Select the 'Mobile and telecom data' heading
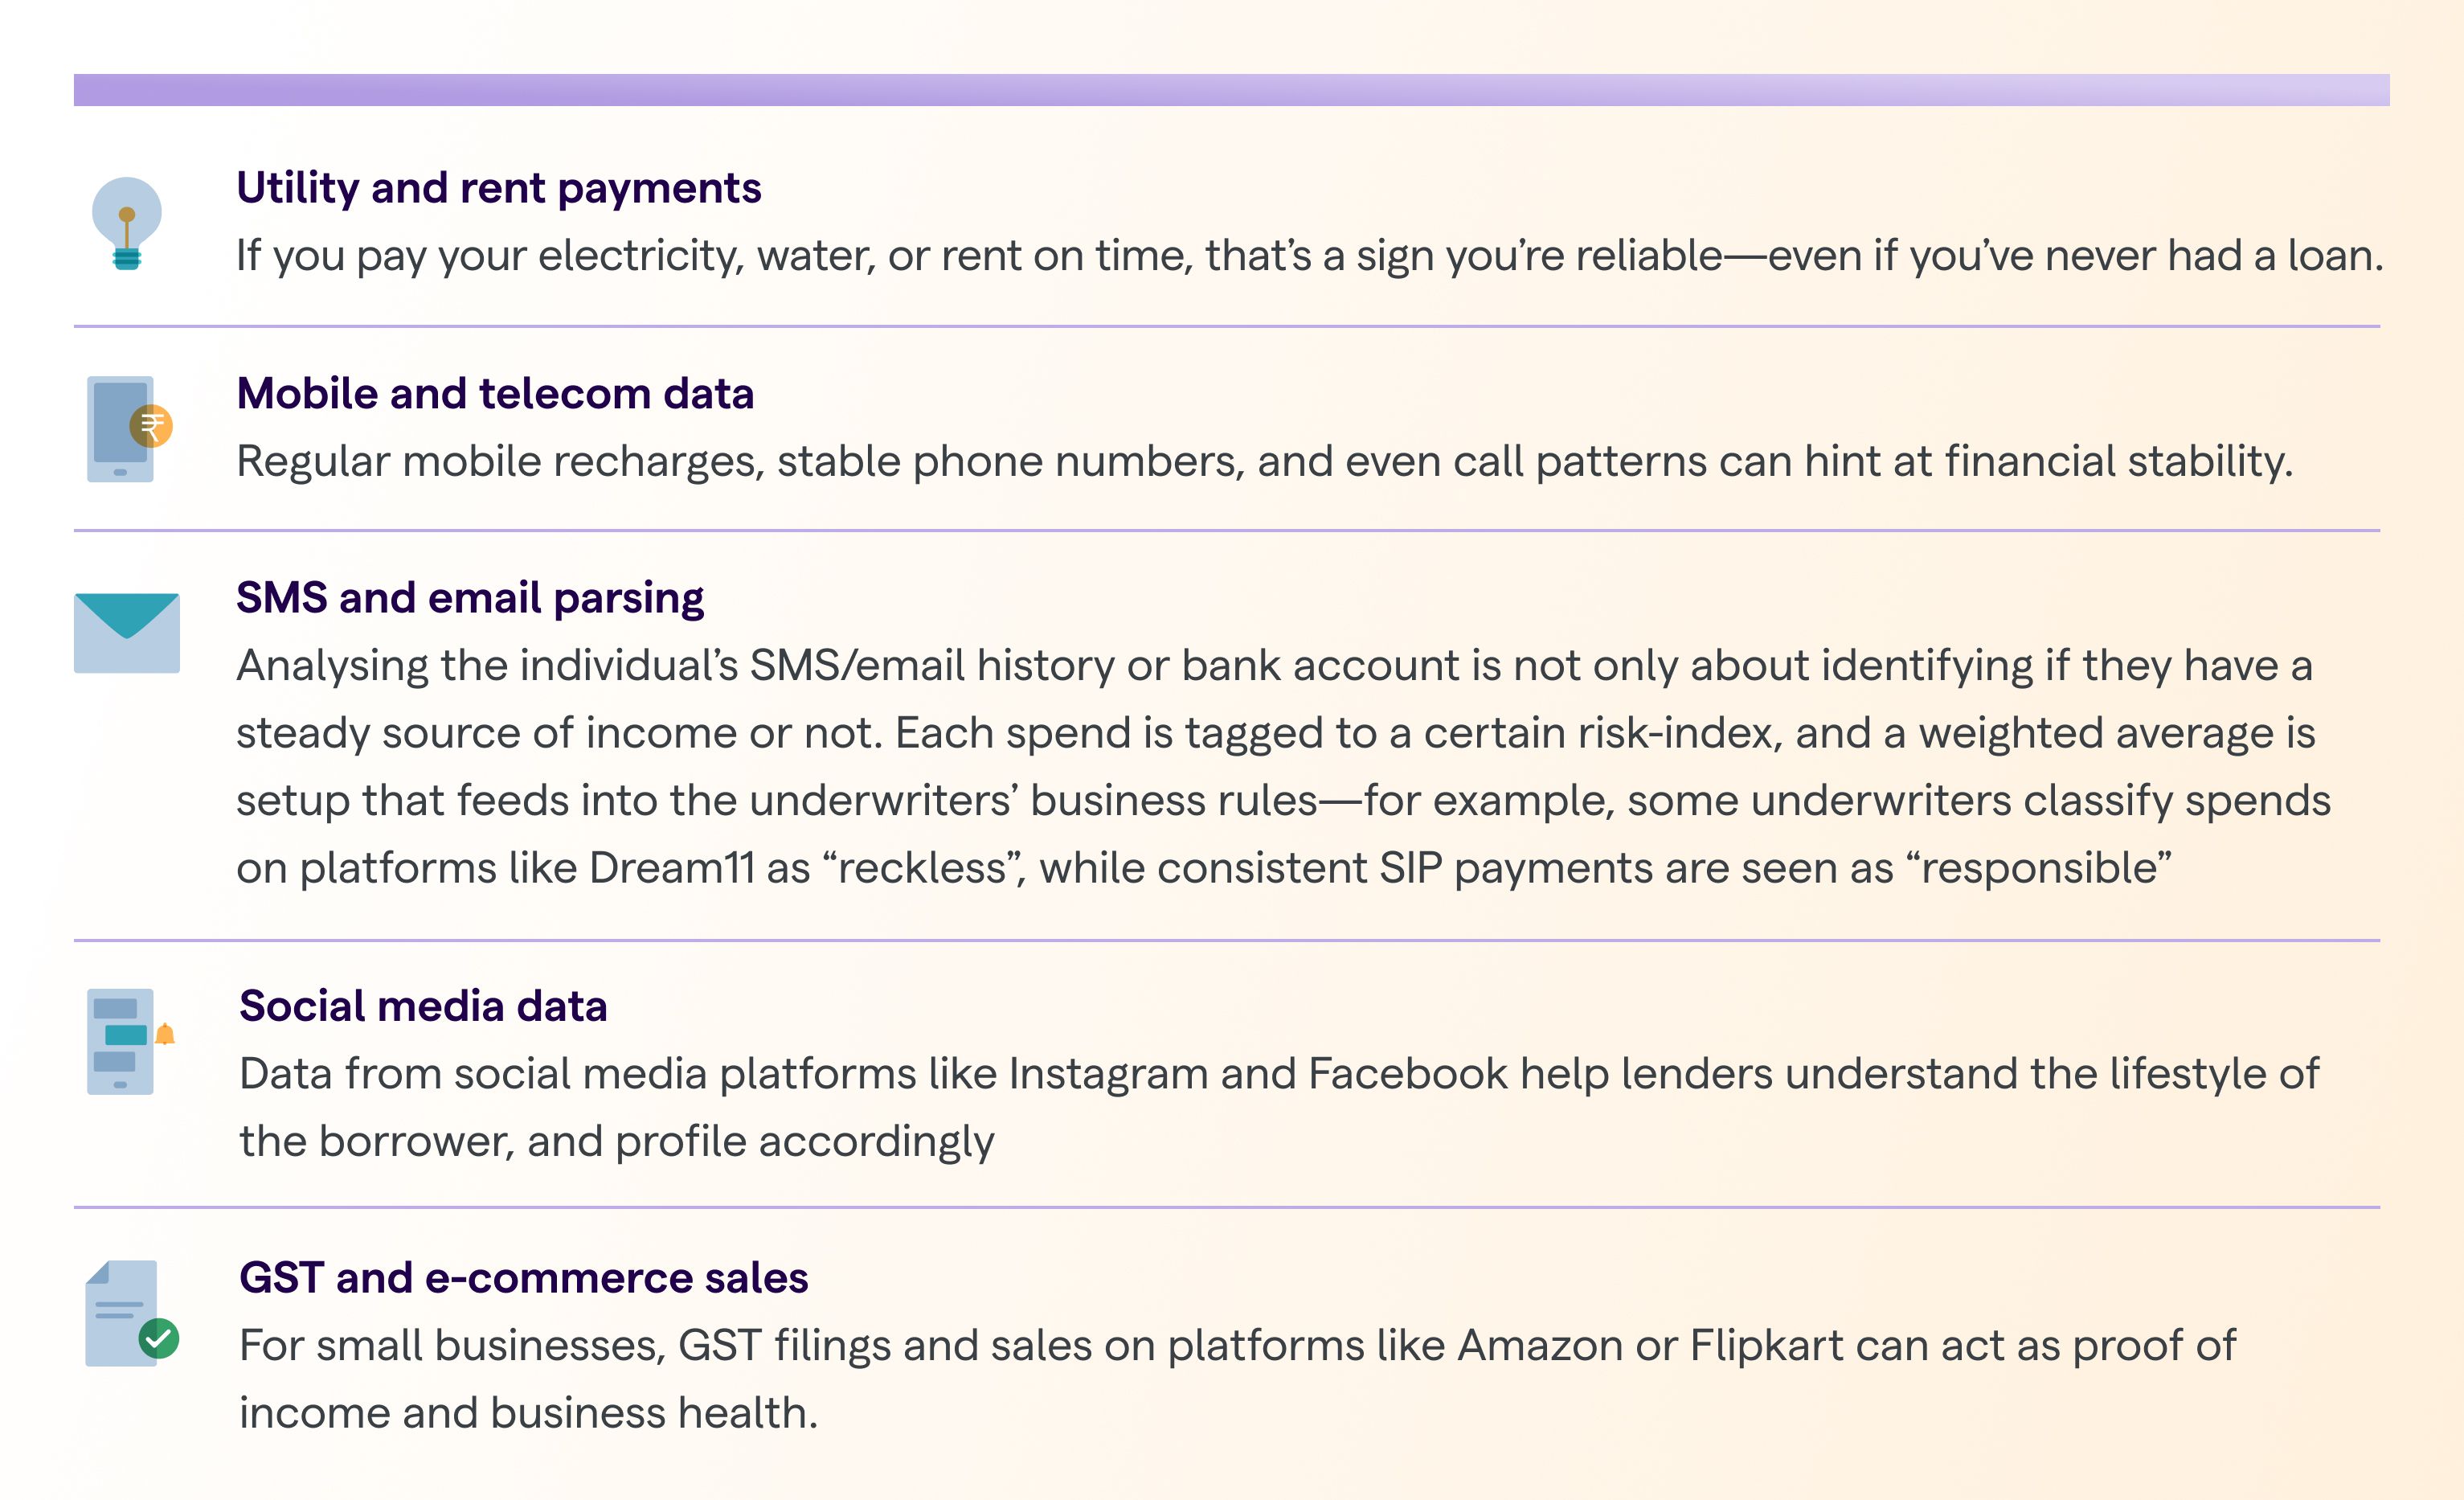 tap(495, 394)
